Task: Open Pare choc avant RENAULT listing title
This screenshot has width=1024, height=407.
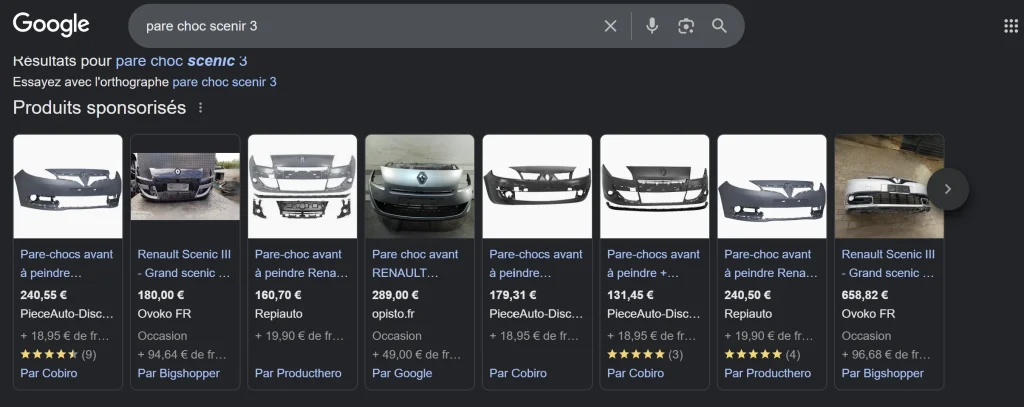Action: click(415, 263)
